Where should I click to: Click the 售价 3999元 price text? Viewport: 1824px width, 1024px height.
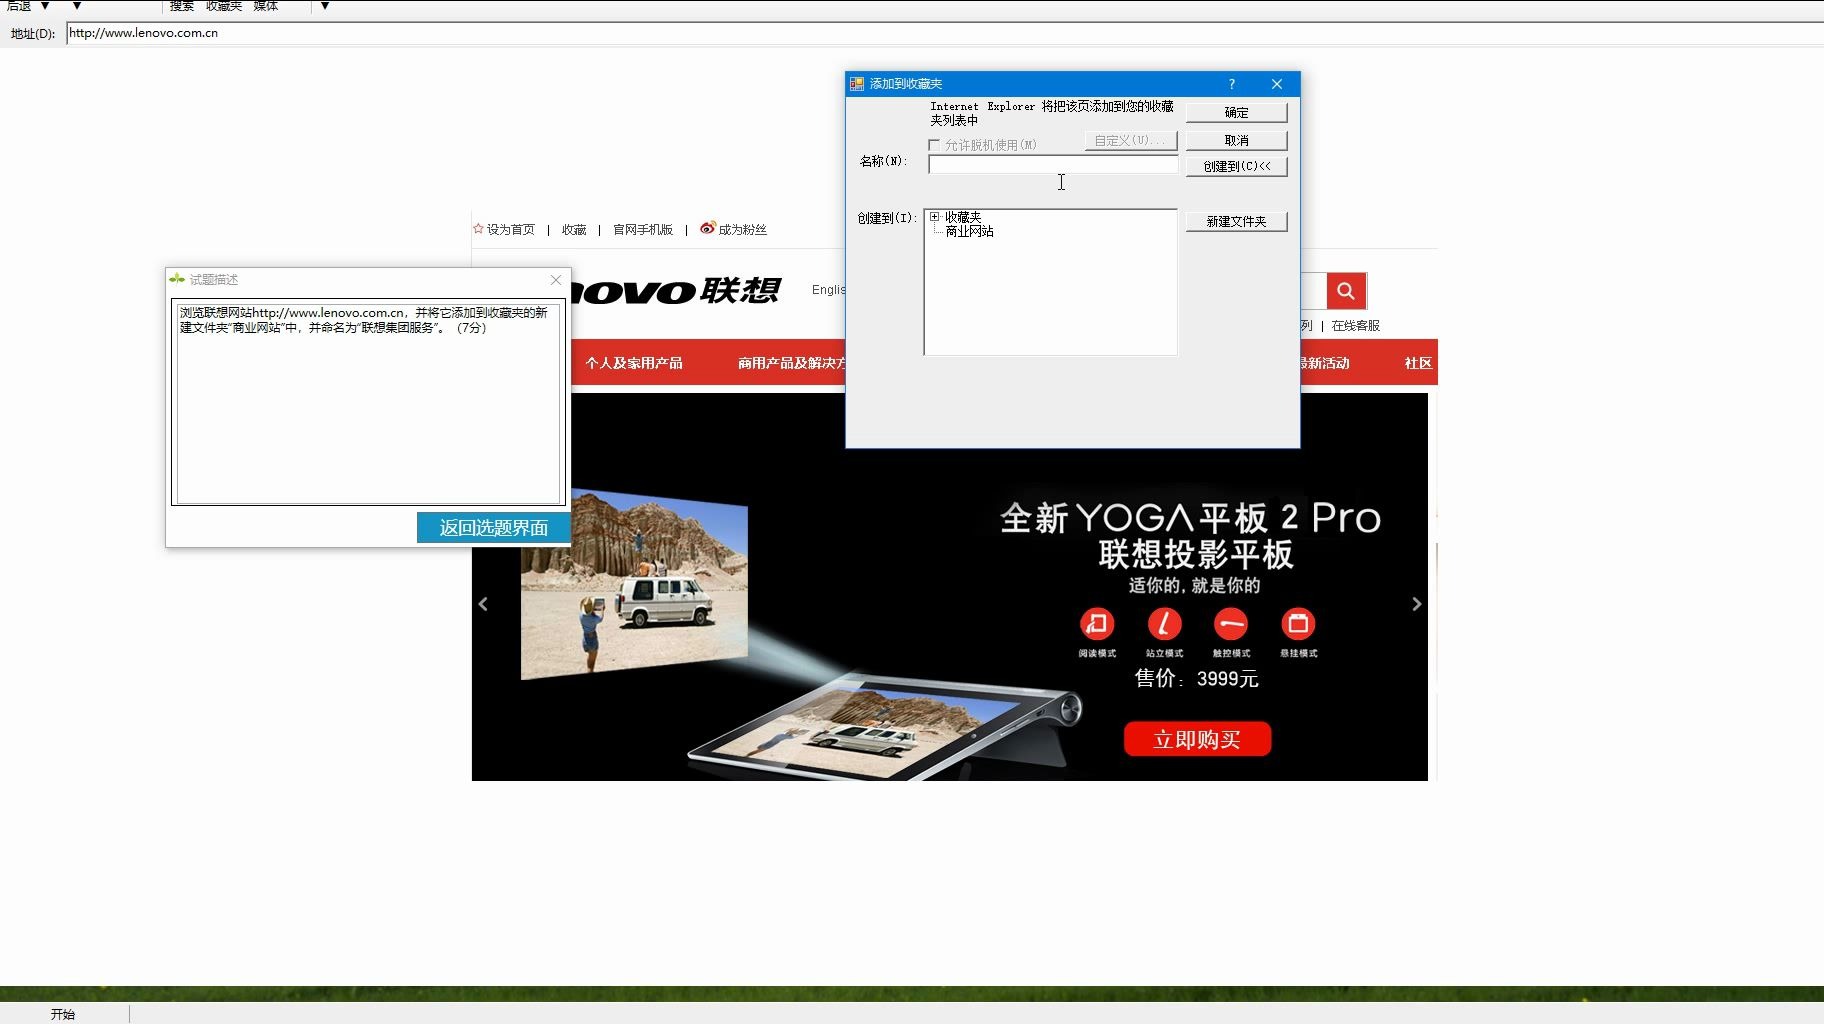click(x=1196, y=679)
